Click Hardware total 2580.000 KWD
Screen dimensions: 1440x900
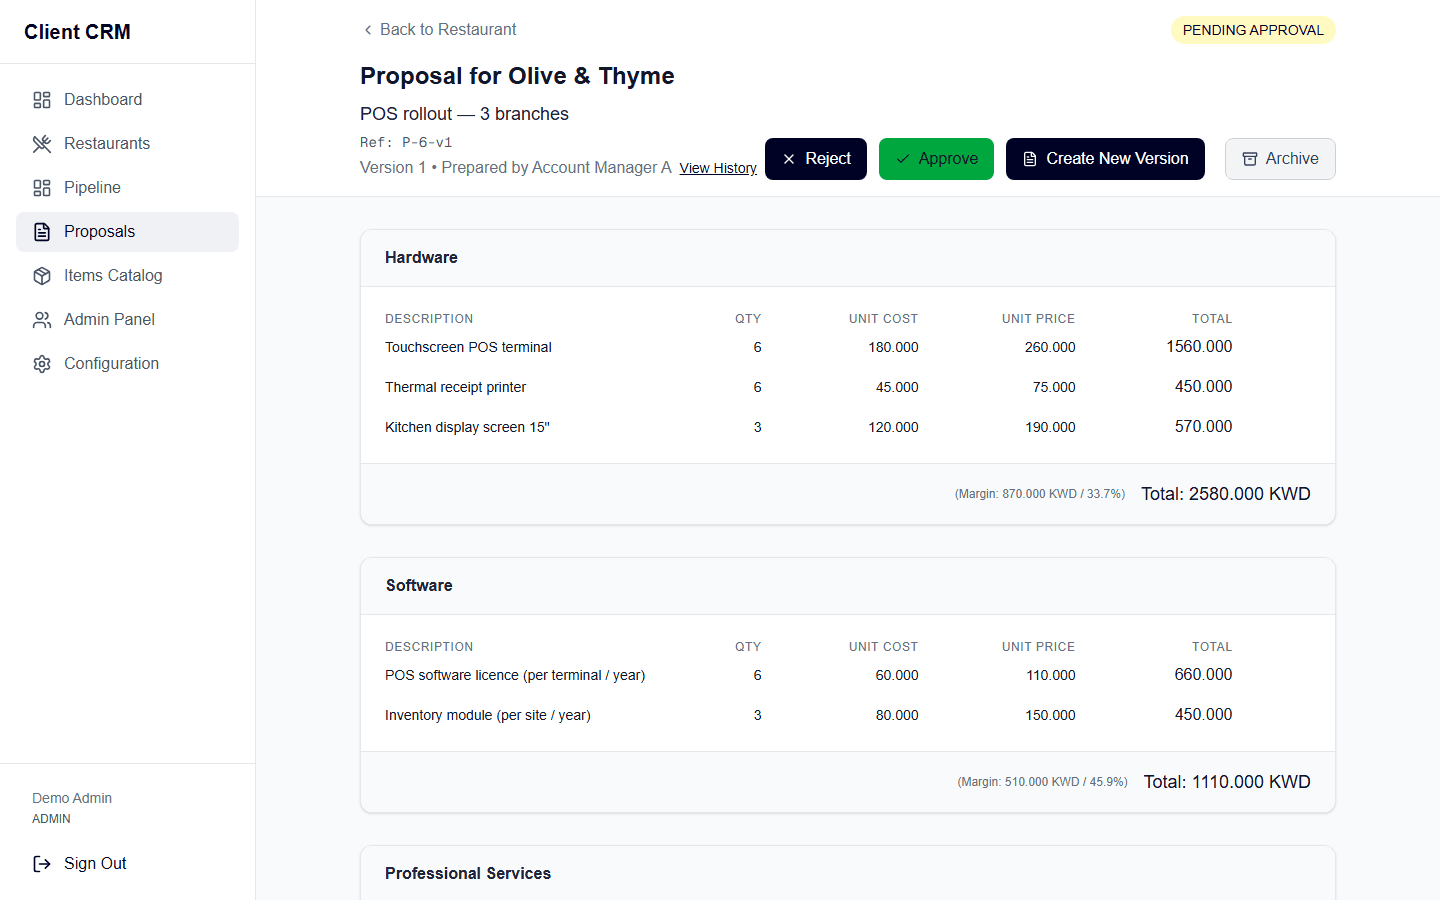click(1225, 494)
